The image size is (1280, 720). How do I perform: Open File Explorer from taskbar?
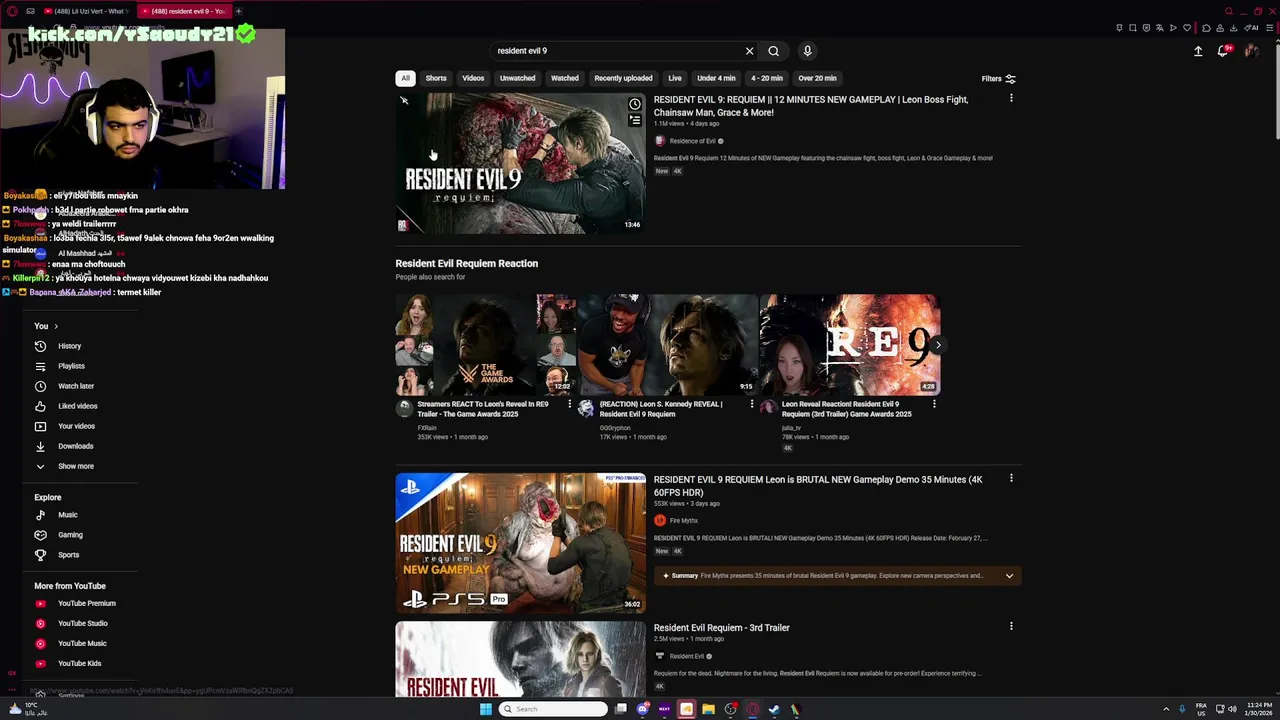[708, 709]
